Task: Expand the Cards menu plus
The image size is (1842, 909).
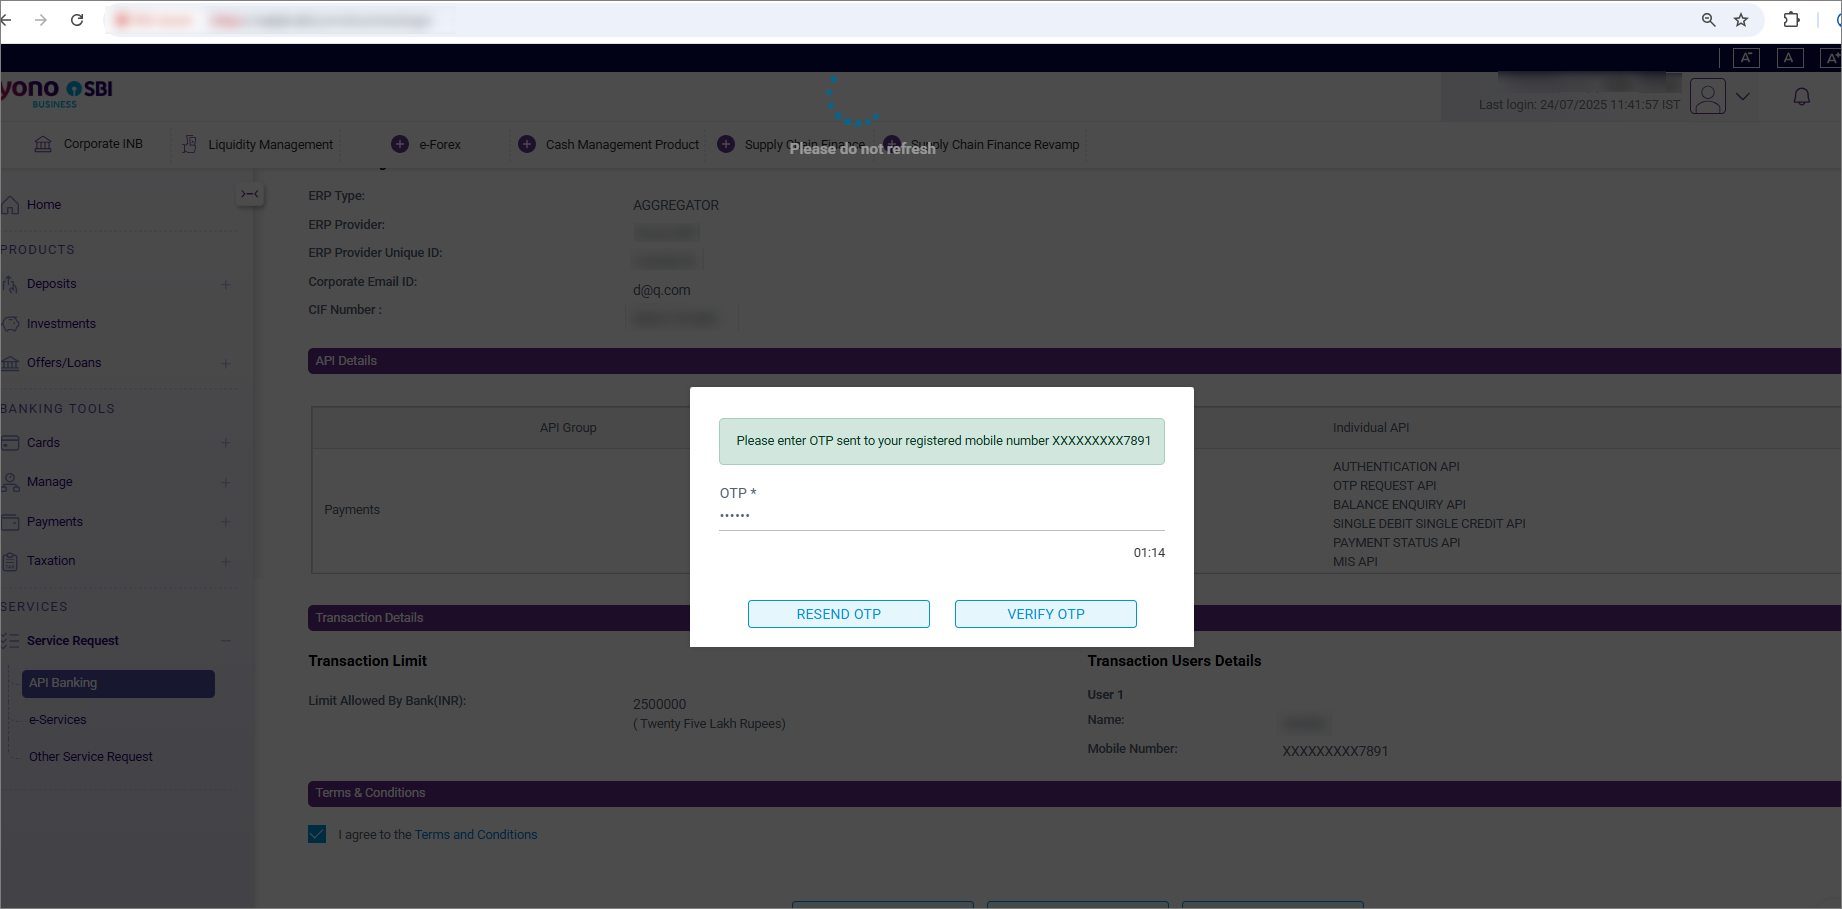Action: pos(226,443)
